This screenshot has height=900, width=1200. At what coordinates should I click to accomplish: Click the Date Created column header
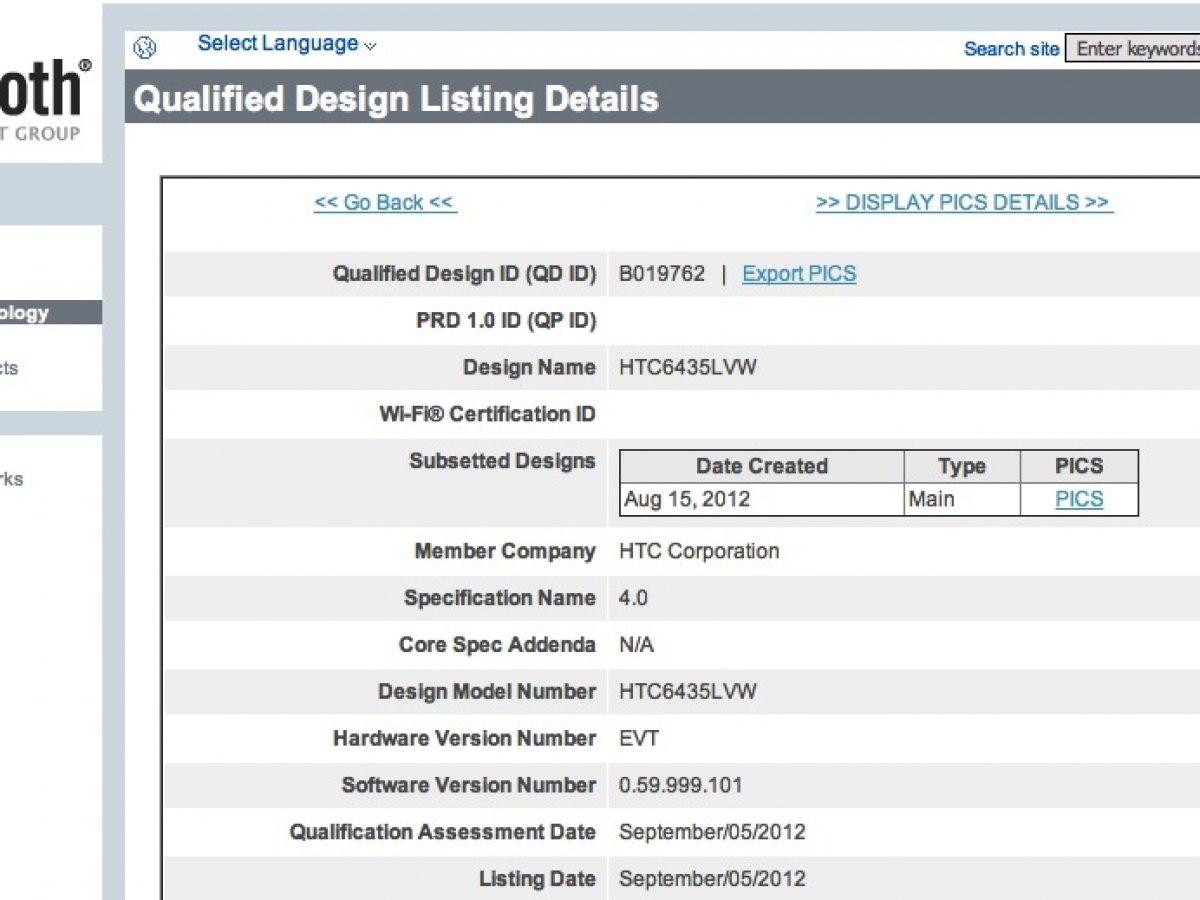pos(761,467)
